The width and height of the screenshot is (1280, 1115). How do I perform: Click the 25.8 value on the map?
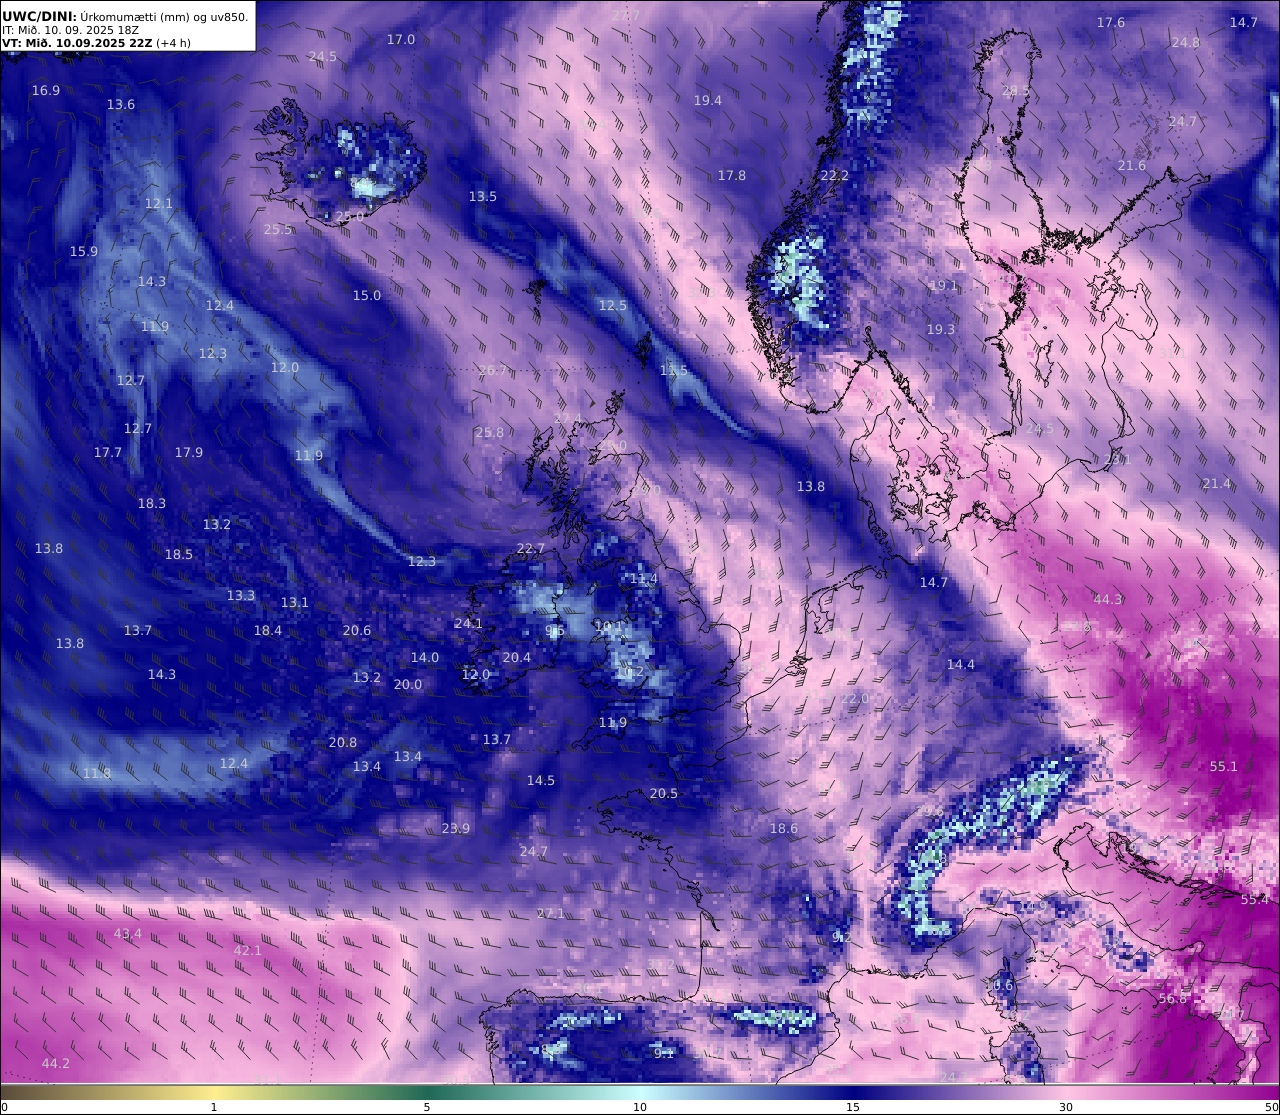(490, 433)
